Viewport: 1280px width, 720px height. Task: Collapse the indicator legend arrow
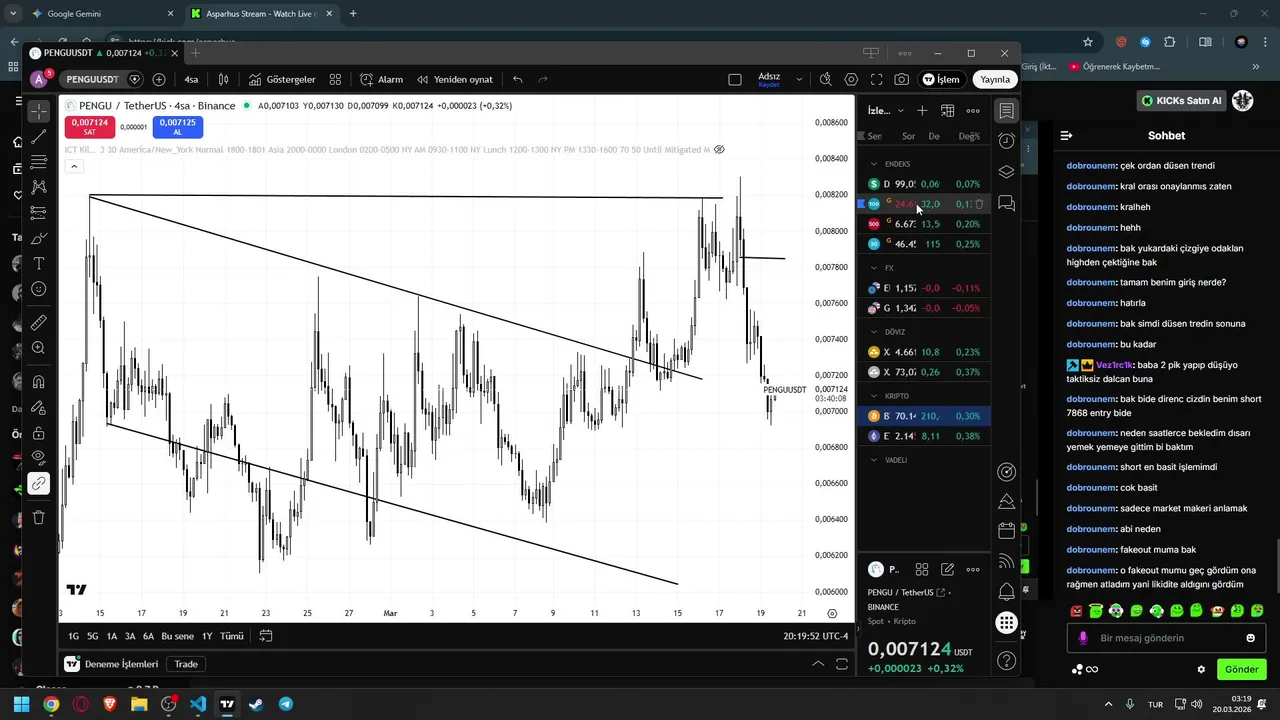[73, 166]
